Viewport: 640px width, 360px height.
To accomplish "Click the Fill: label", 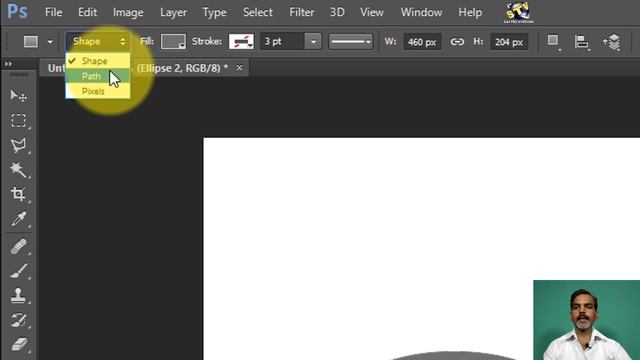I will point(147,41).
